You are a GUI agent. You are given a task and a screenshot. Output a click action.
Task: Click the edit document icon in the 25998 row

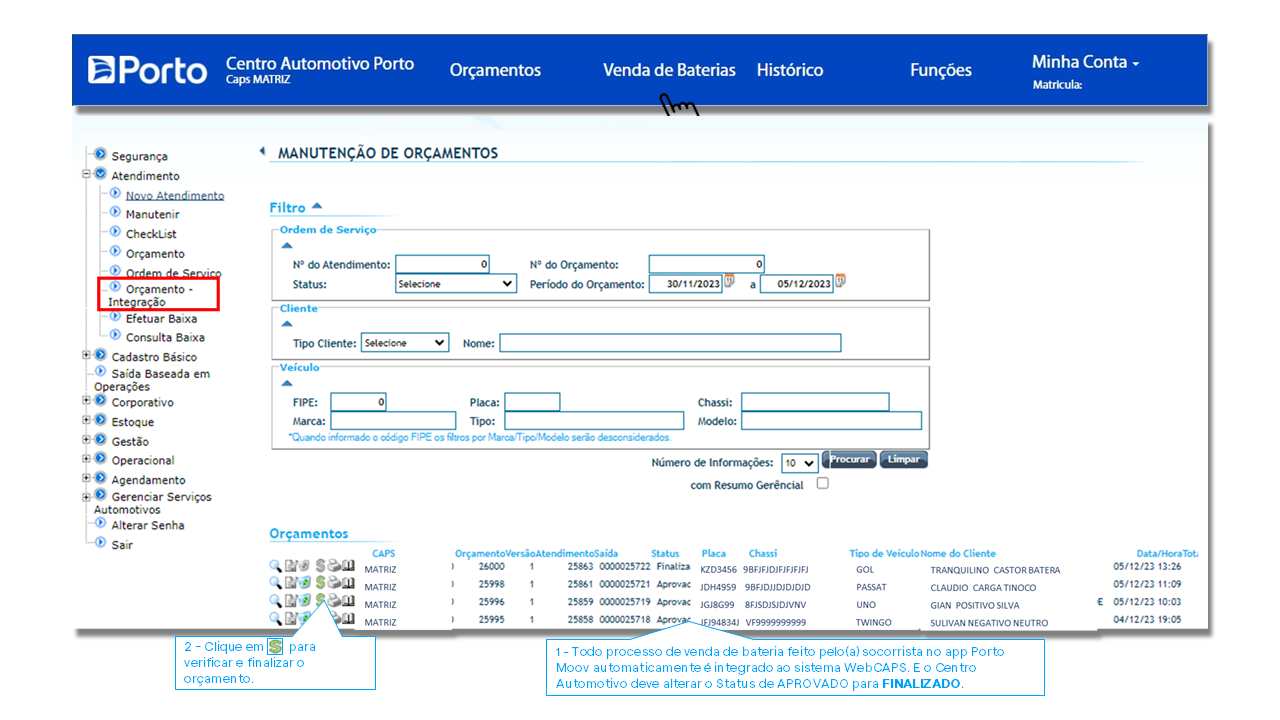[290, 583]
